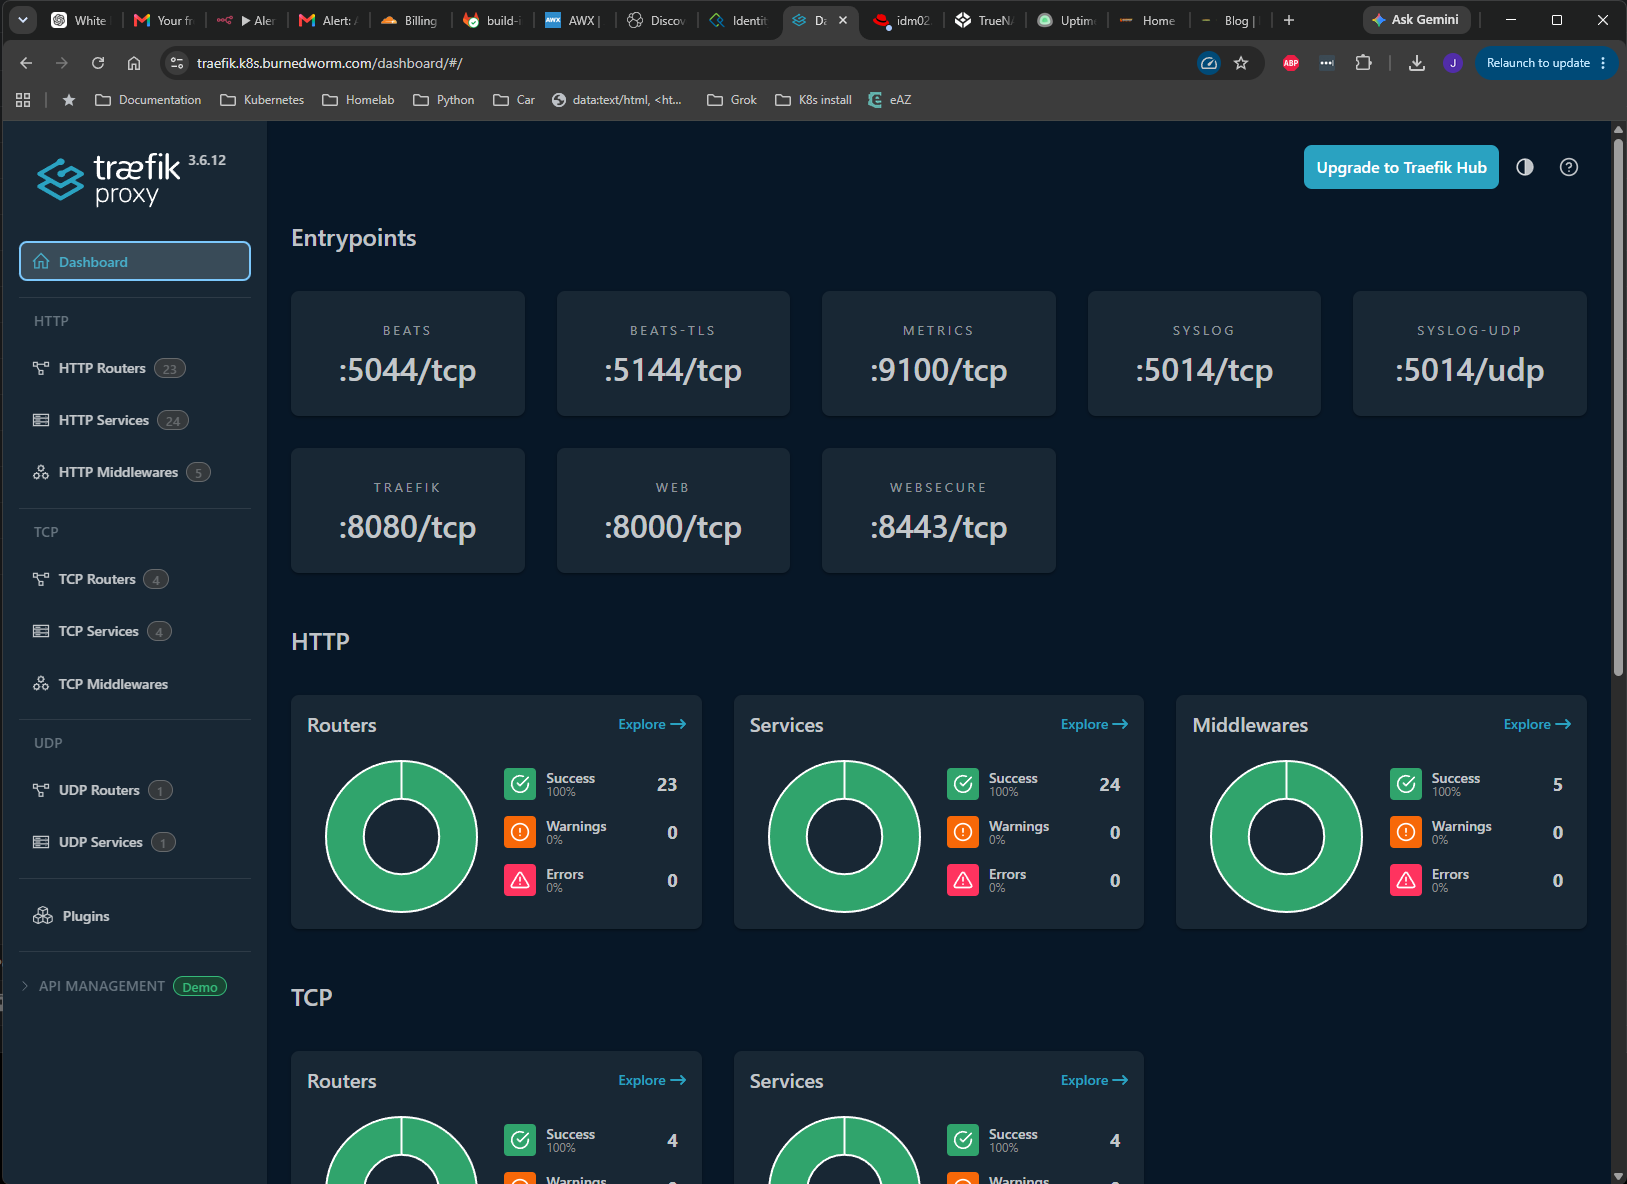
Task: Click Relaunch to update button
Action: tap(1547, 63)
